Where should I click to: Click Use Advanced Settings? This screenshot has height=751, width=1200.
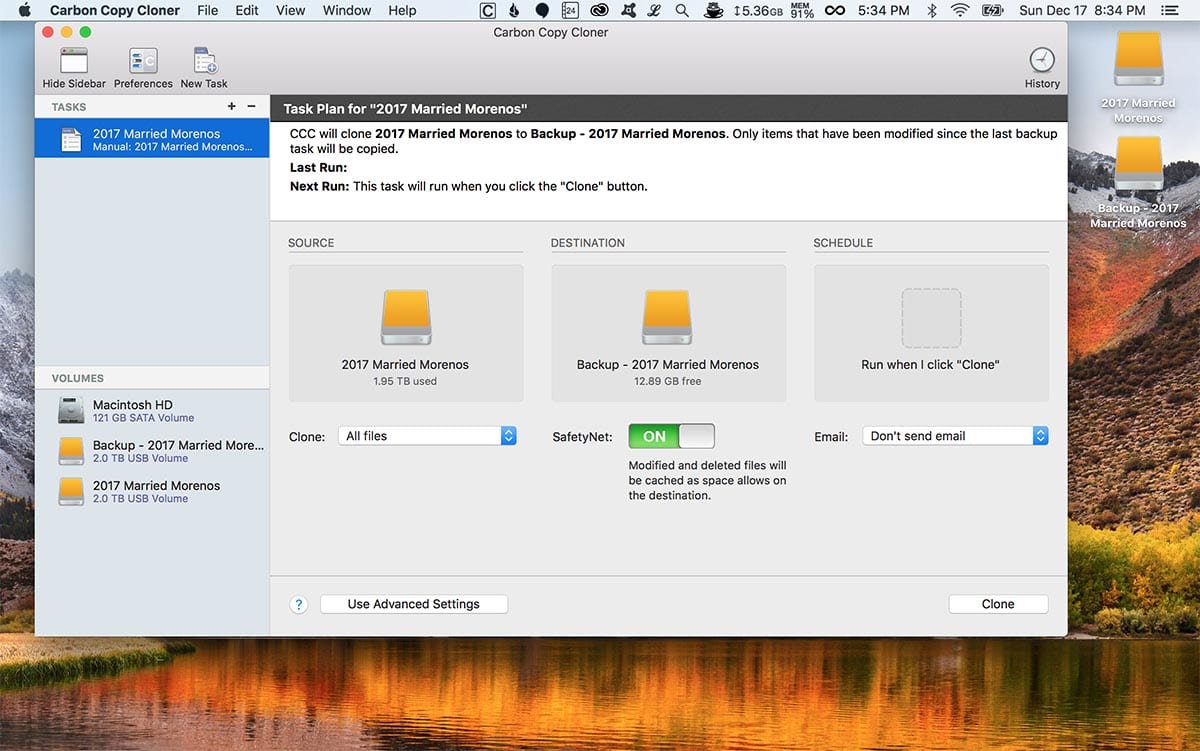[x=413, y=603]
